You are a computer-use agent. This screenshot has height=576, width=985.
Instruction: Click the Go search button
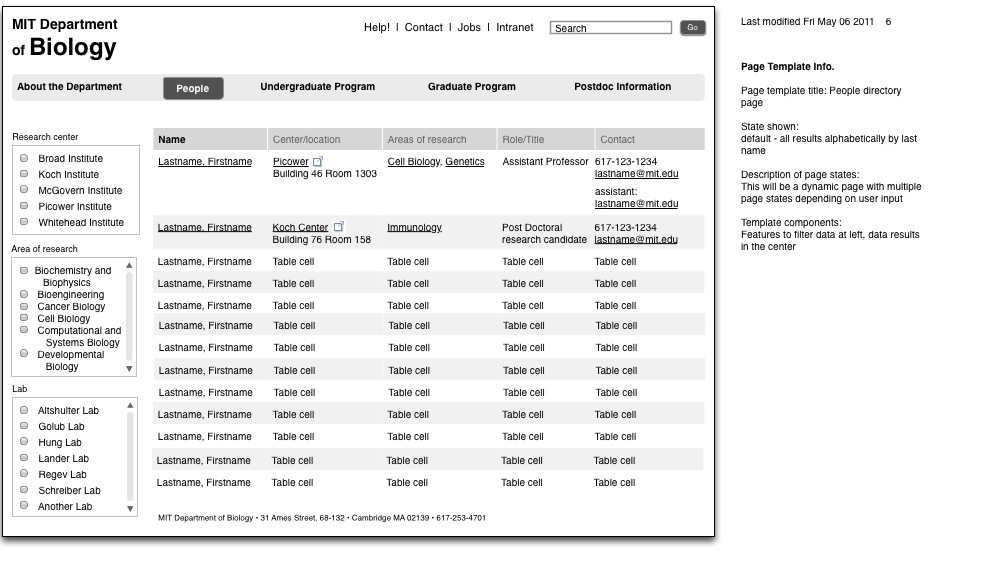(x=693, y=28)
